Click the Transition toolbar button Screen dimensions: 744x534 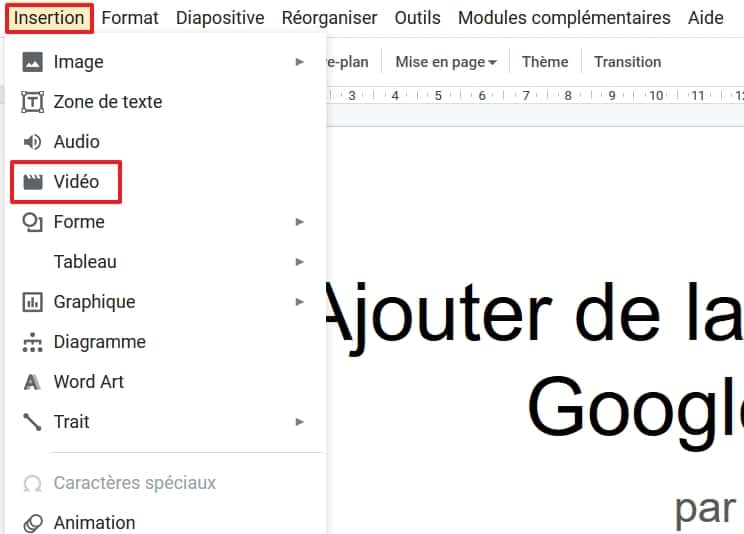coord(627,62)
